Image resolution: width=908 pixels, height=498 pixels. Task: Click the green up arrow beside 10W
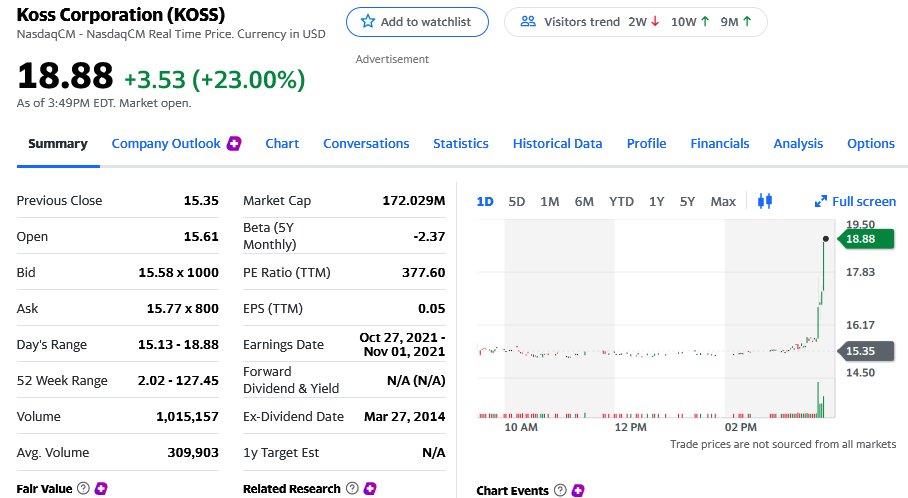pyautogui.click(x=705, y=21)
